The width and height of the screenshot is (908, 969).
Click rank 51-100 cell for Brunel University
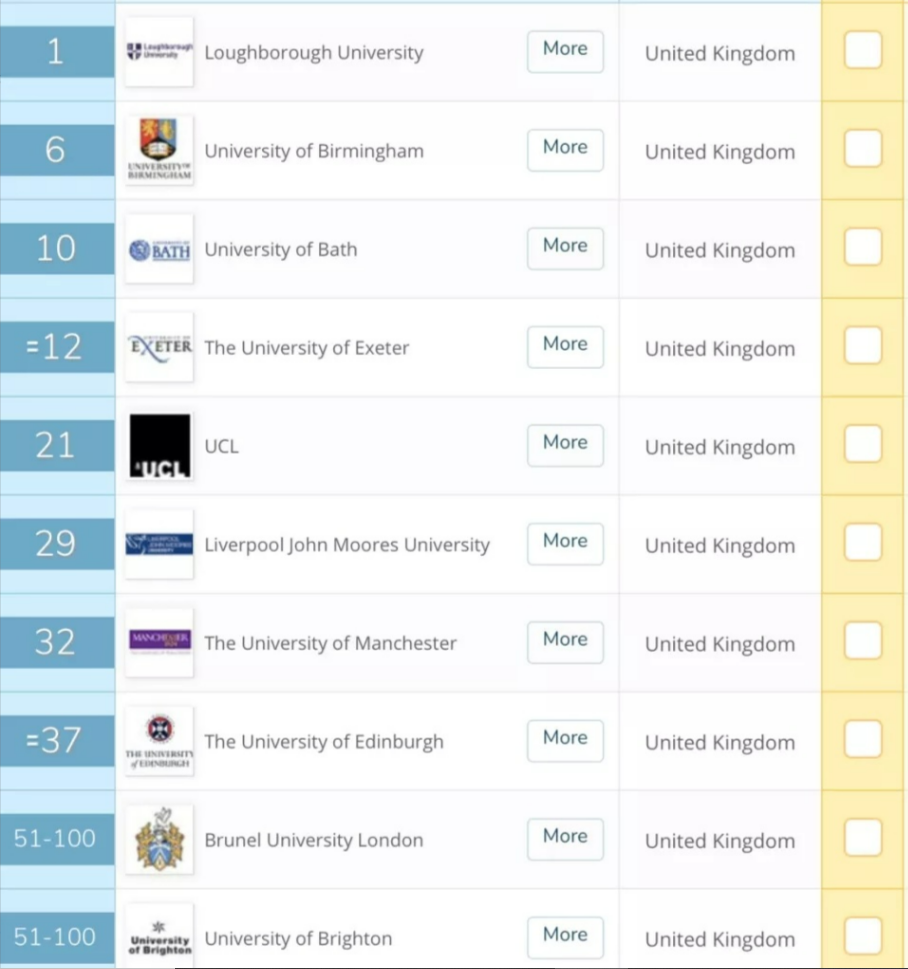click(56, 839)
